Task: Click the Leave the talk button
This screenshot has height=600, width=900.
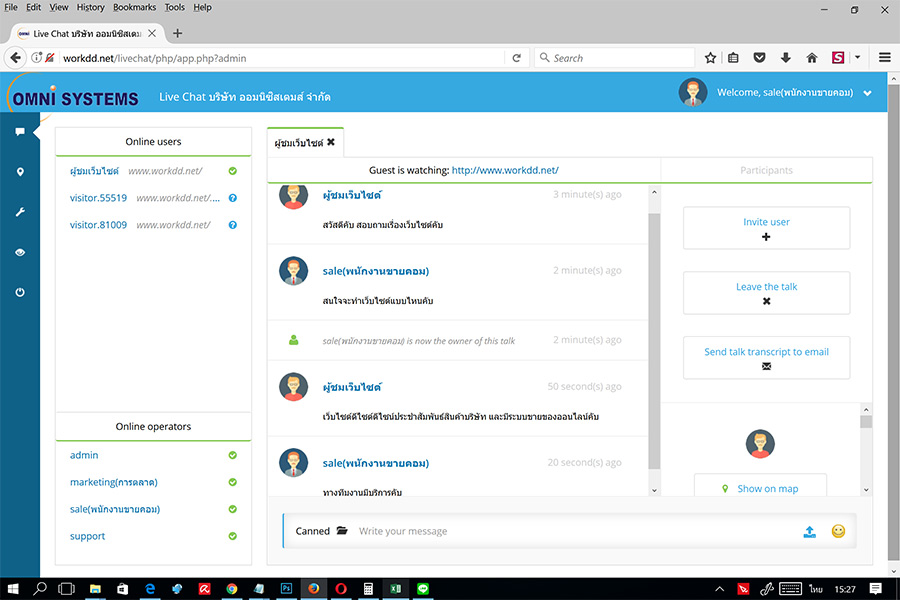Action: click(766, 293)
